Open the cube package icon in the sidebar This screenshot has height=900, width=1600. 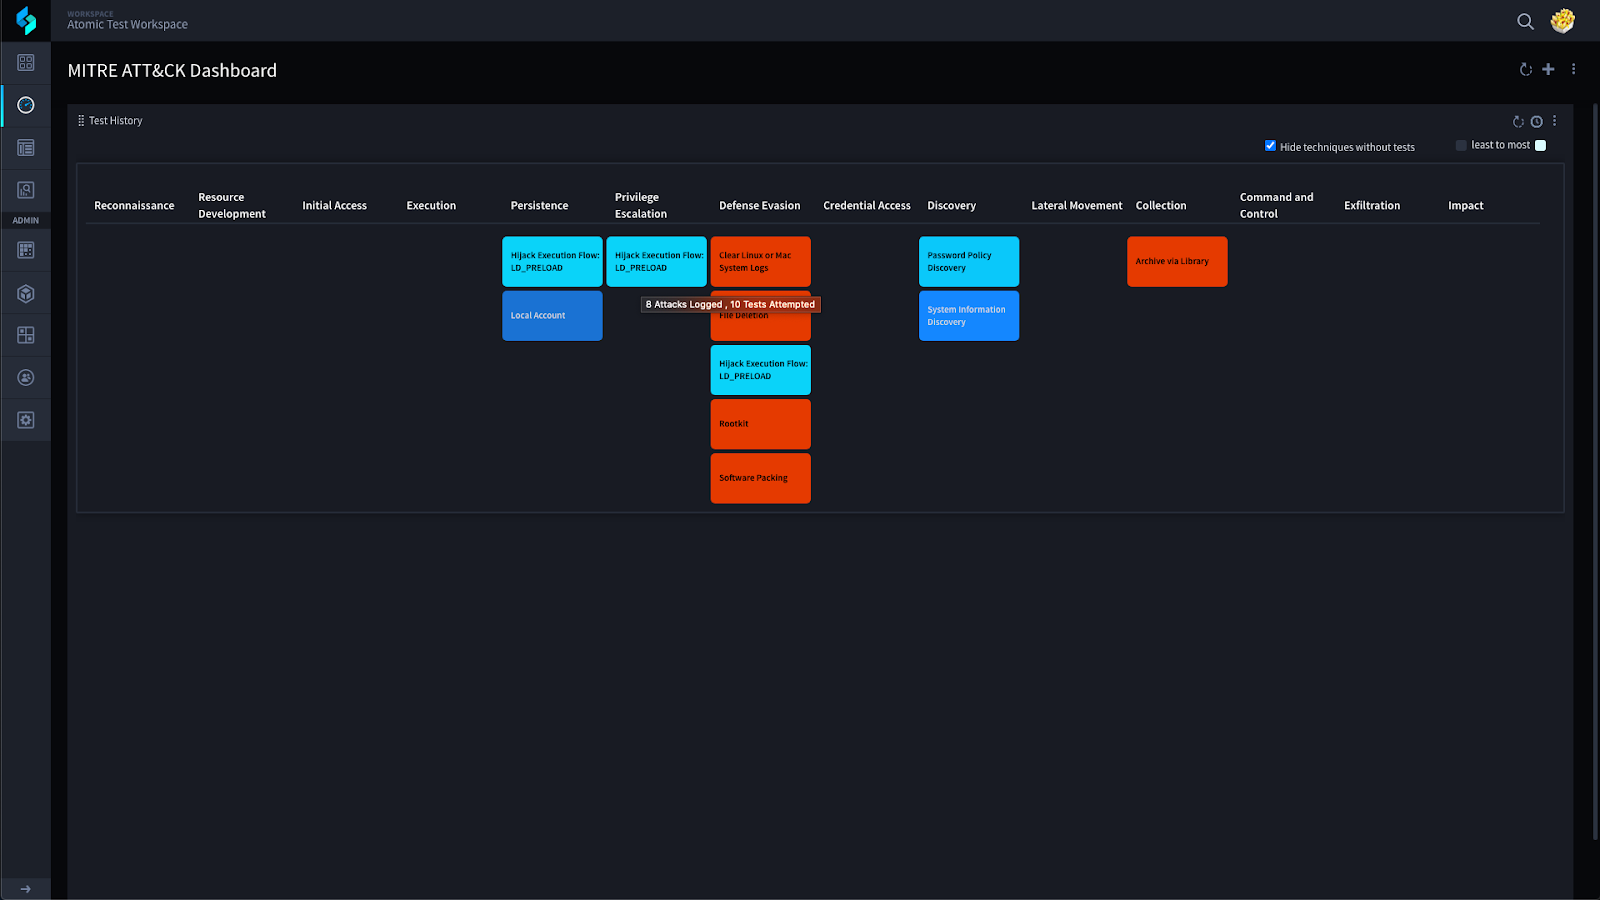(x=26, y=293)
